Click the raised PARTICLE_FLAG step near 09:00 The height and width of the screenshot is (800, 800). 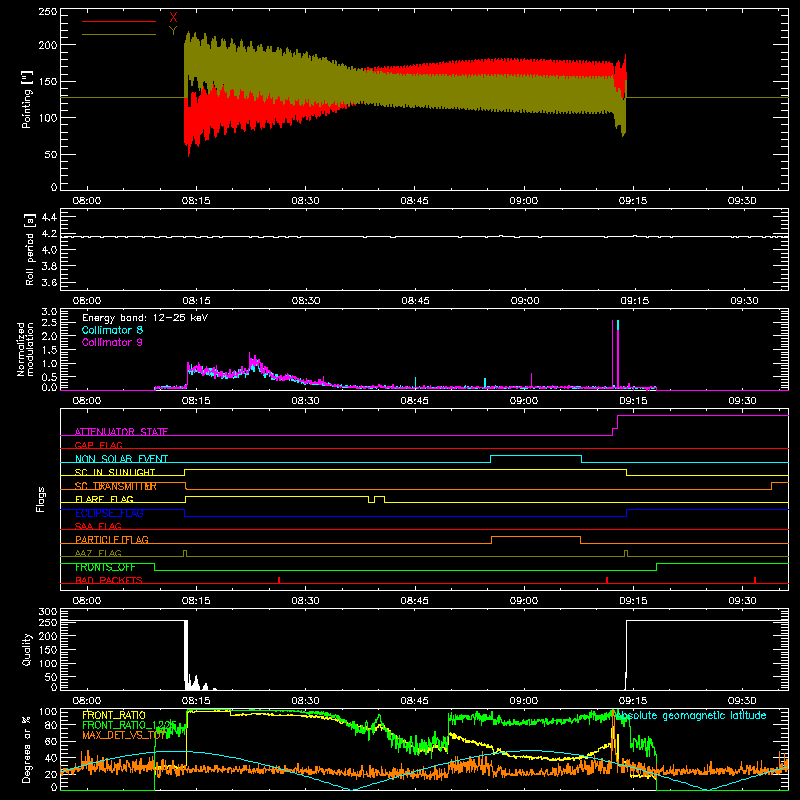coord(536,537)
